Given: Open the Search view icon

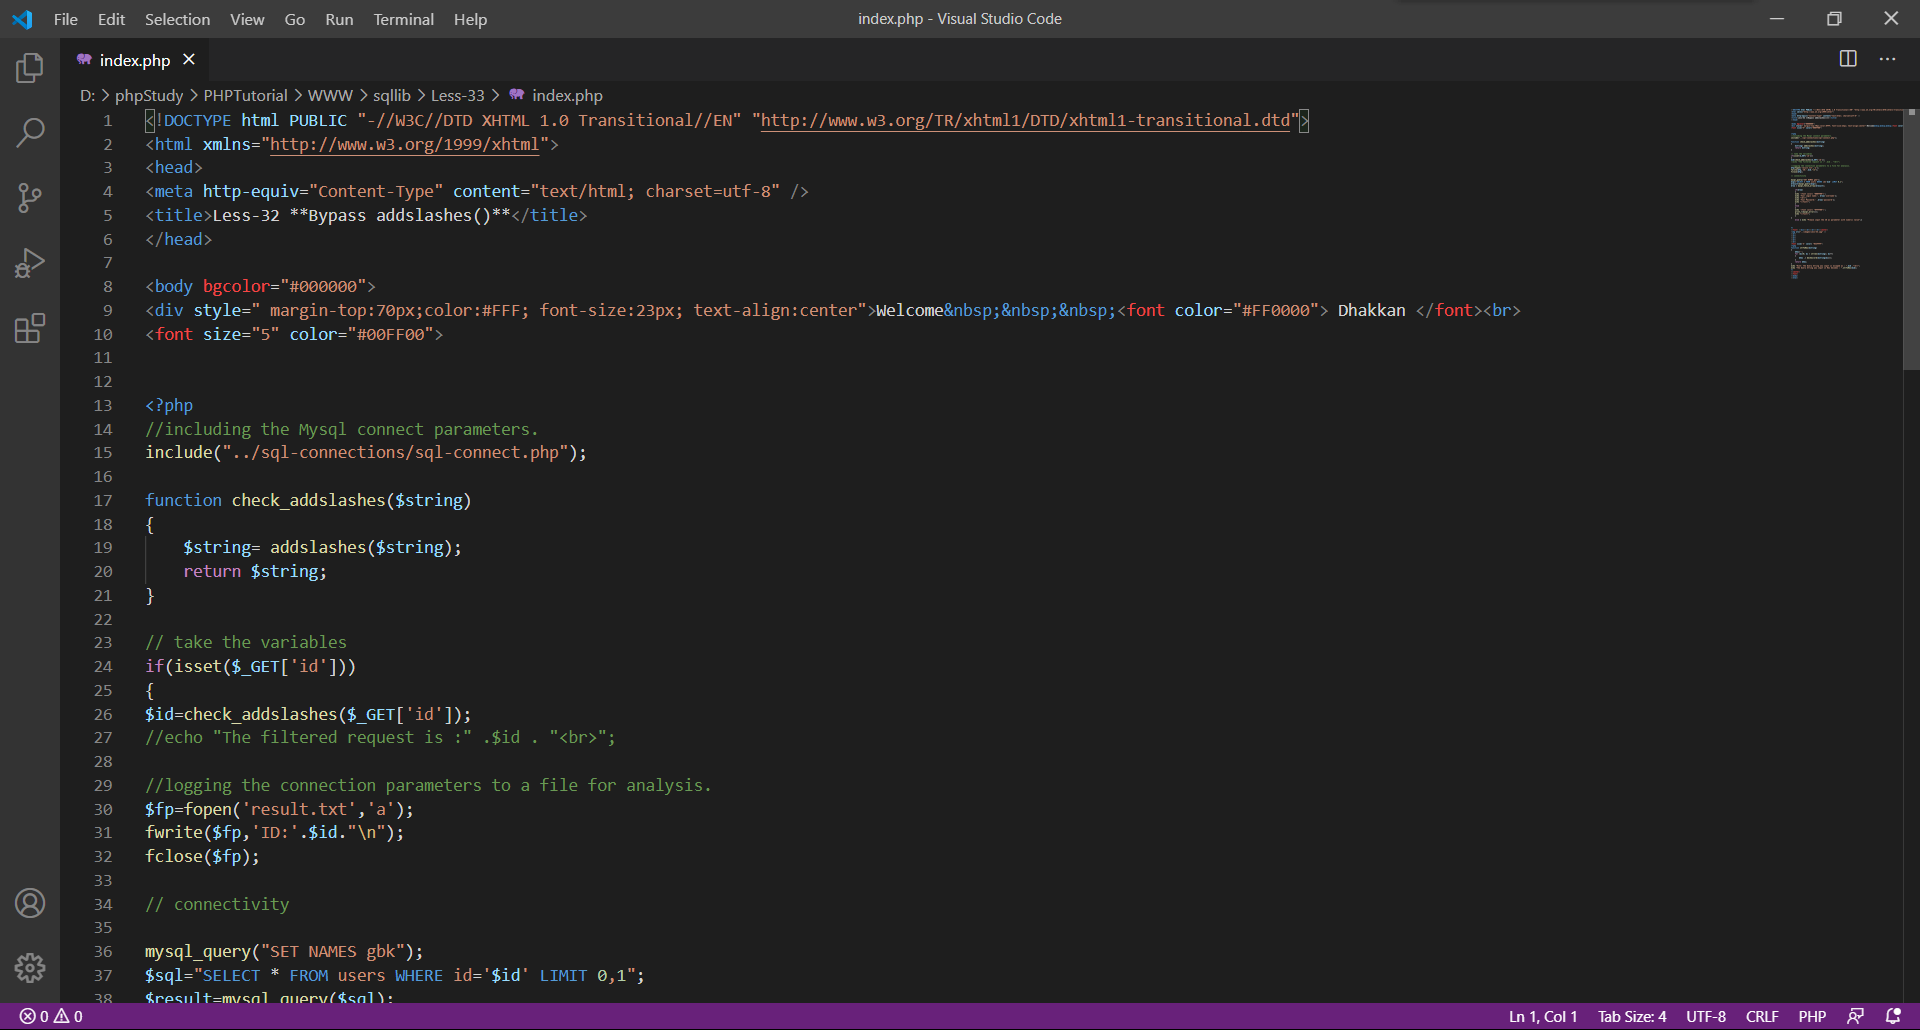Looking at the screenshot, I should (x=30, y=133).
